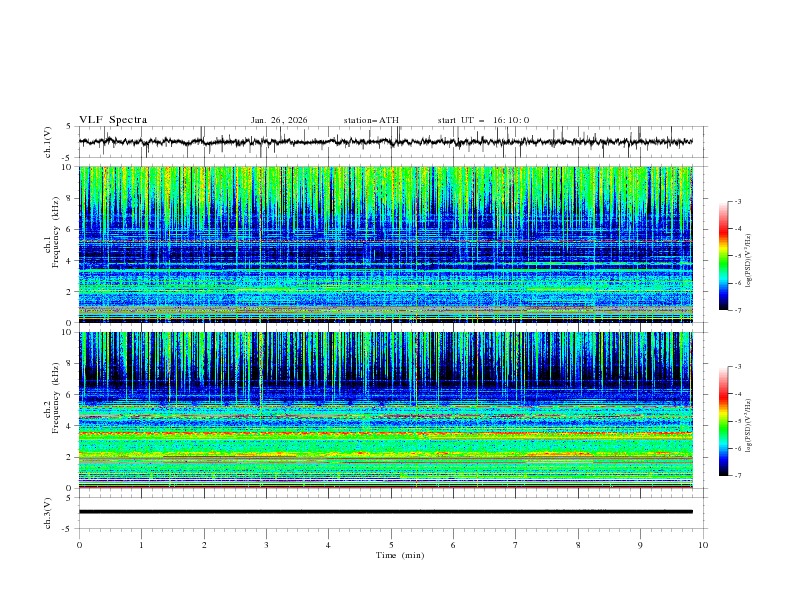Screen dimensions: 792x612
Task: Click the "-5" tick on ch.3(V) axis
Action: 68,529
